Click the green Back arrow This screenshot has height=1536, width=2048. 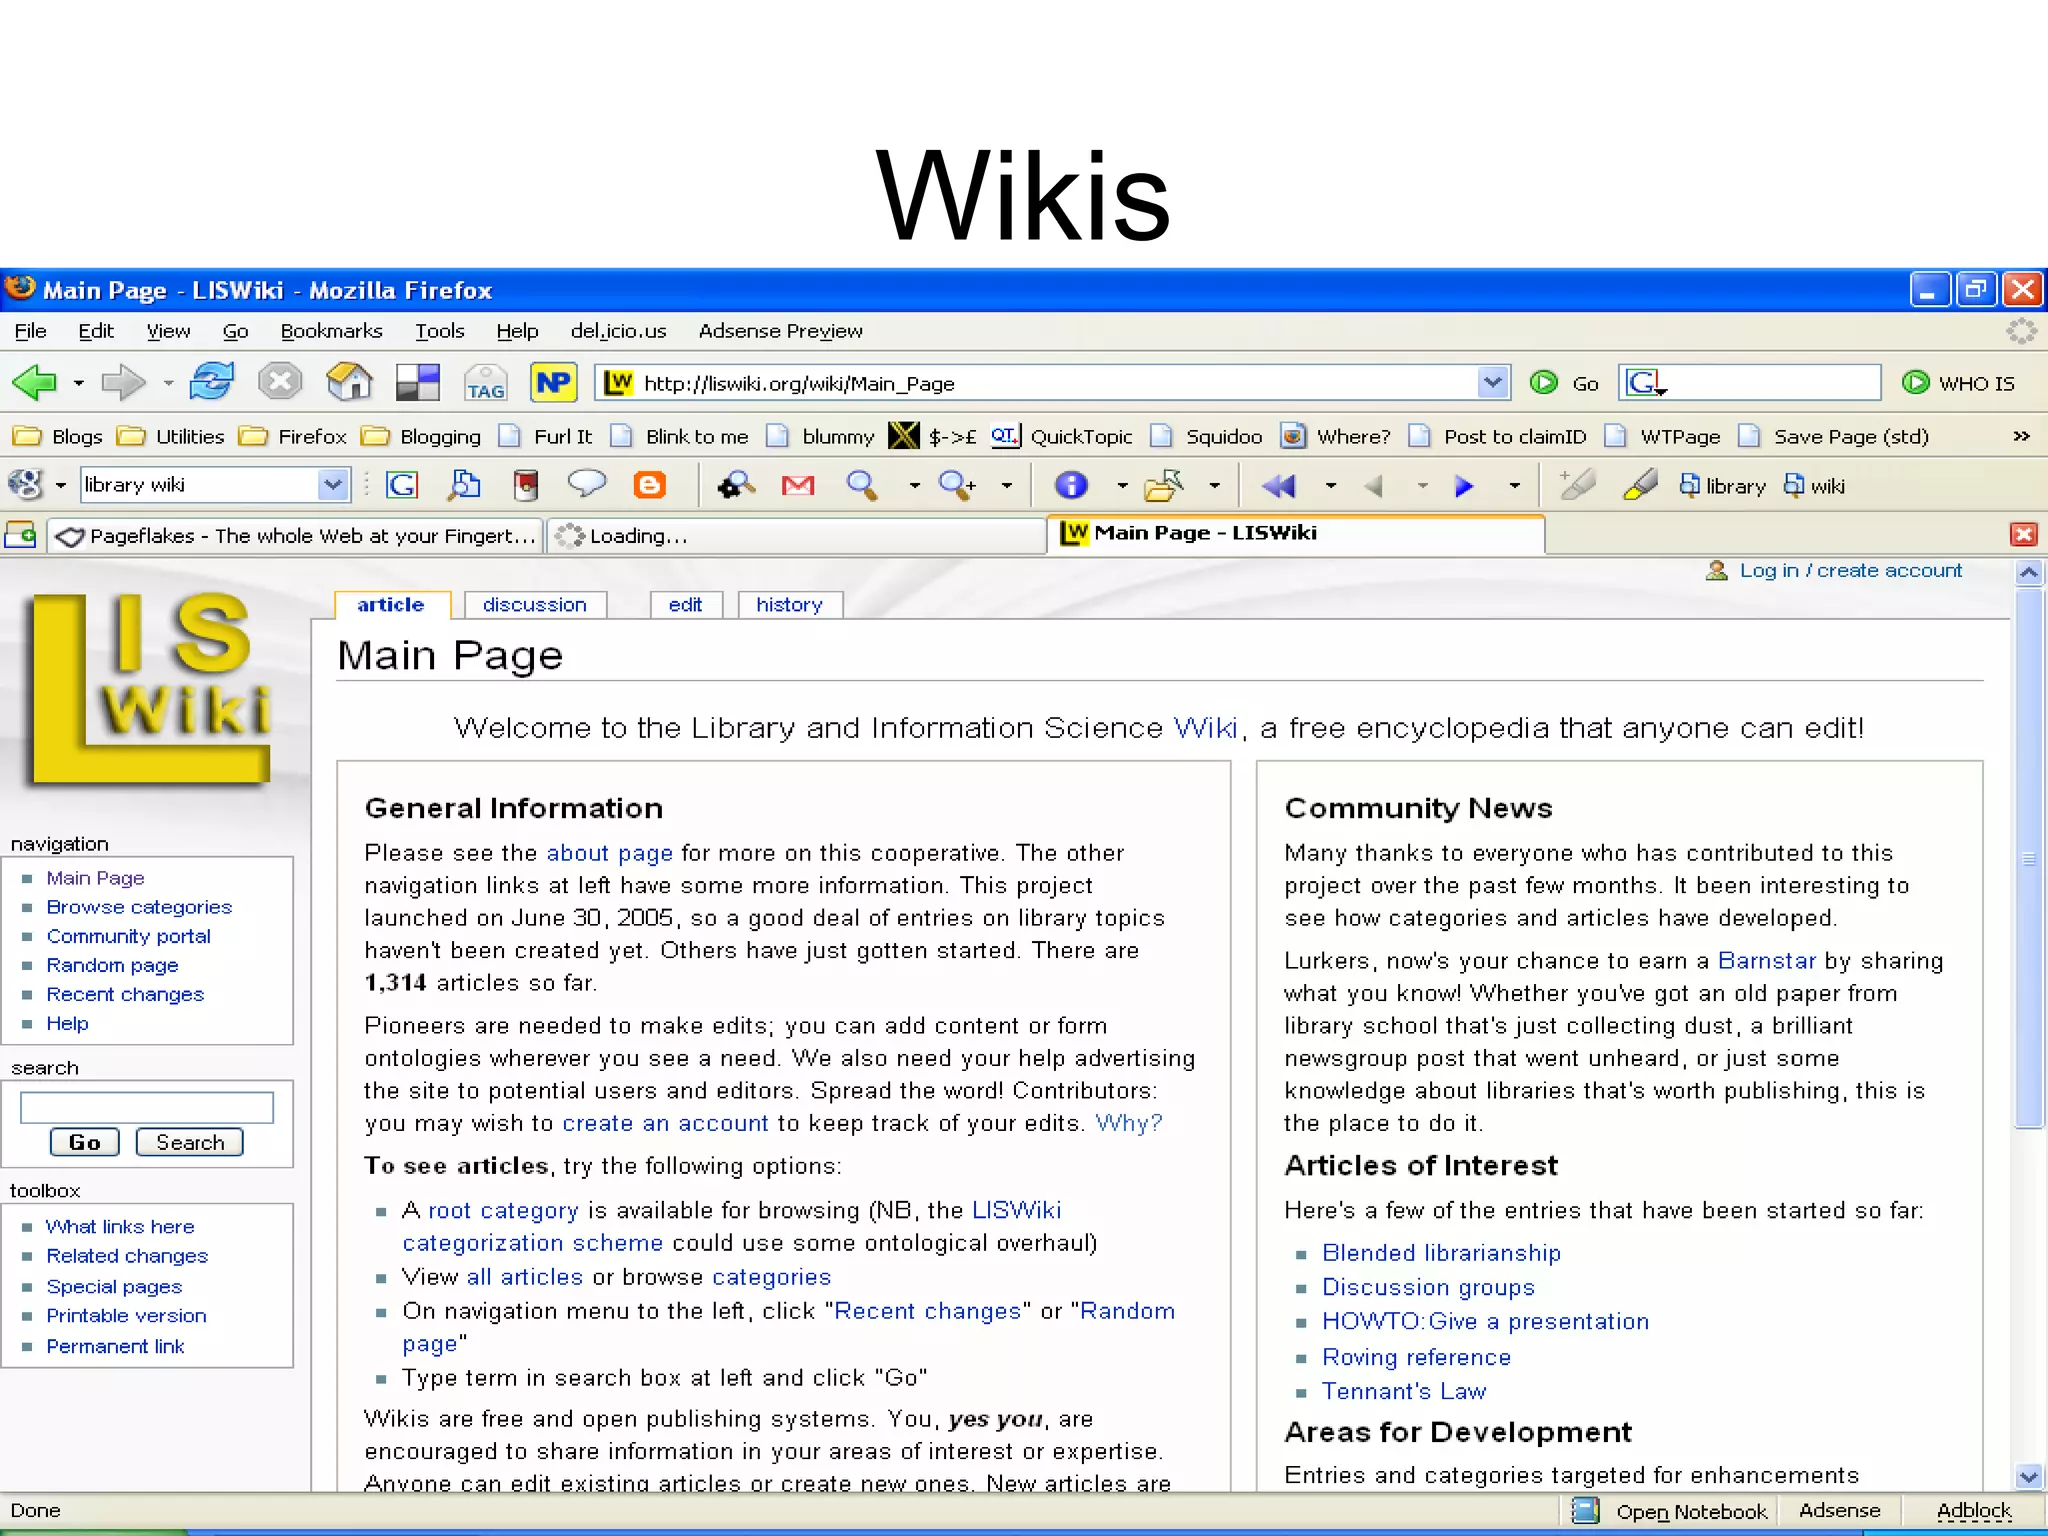coord(34,382)
